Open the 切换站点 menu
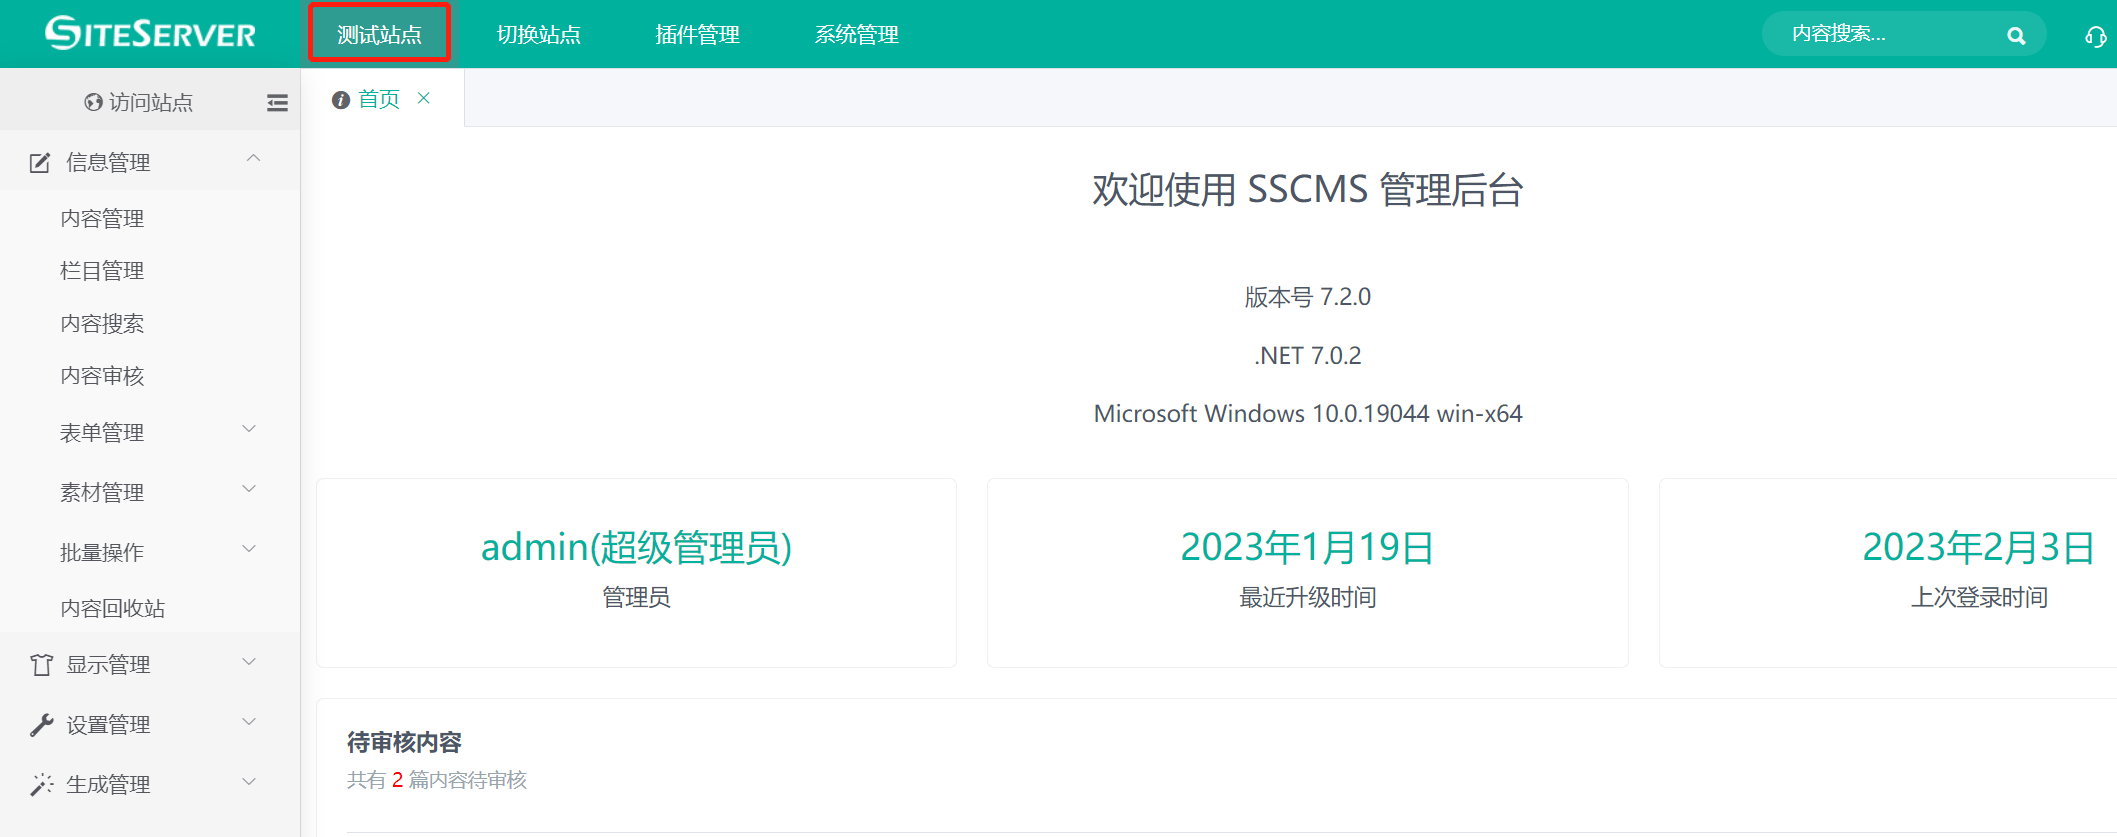Screen dimensions: 2117x837 coord(538,35)
